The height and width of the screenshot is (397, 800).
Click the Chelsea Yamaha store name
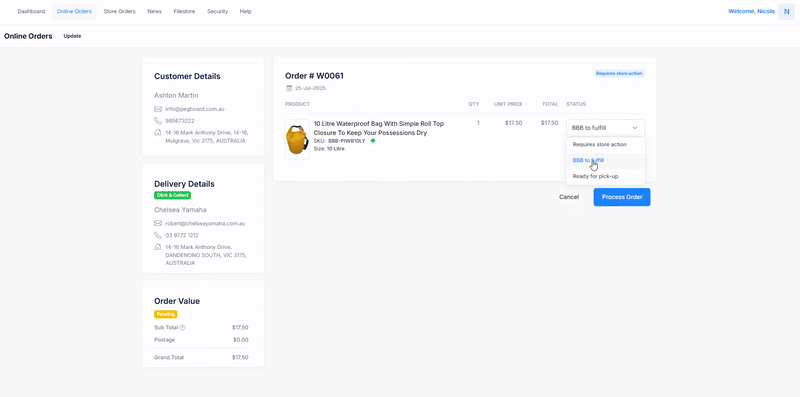[180, 210]
